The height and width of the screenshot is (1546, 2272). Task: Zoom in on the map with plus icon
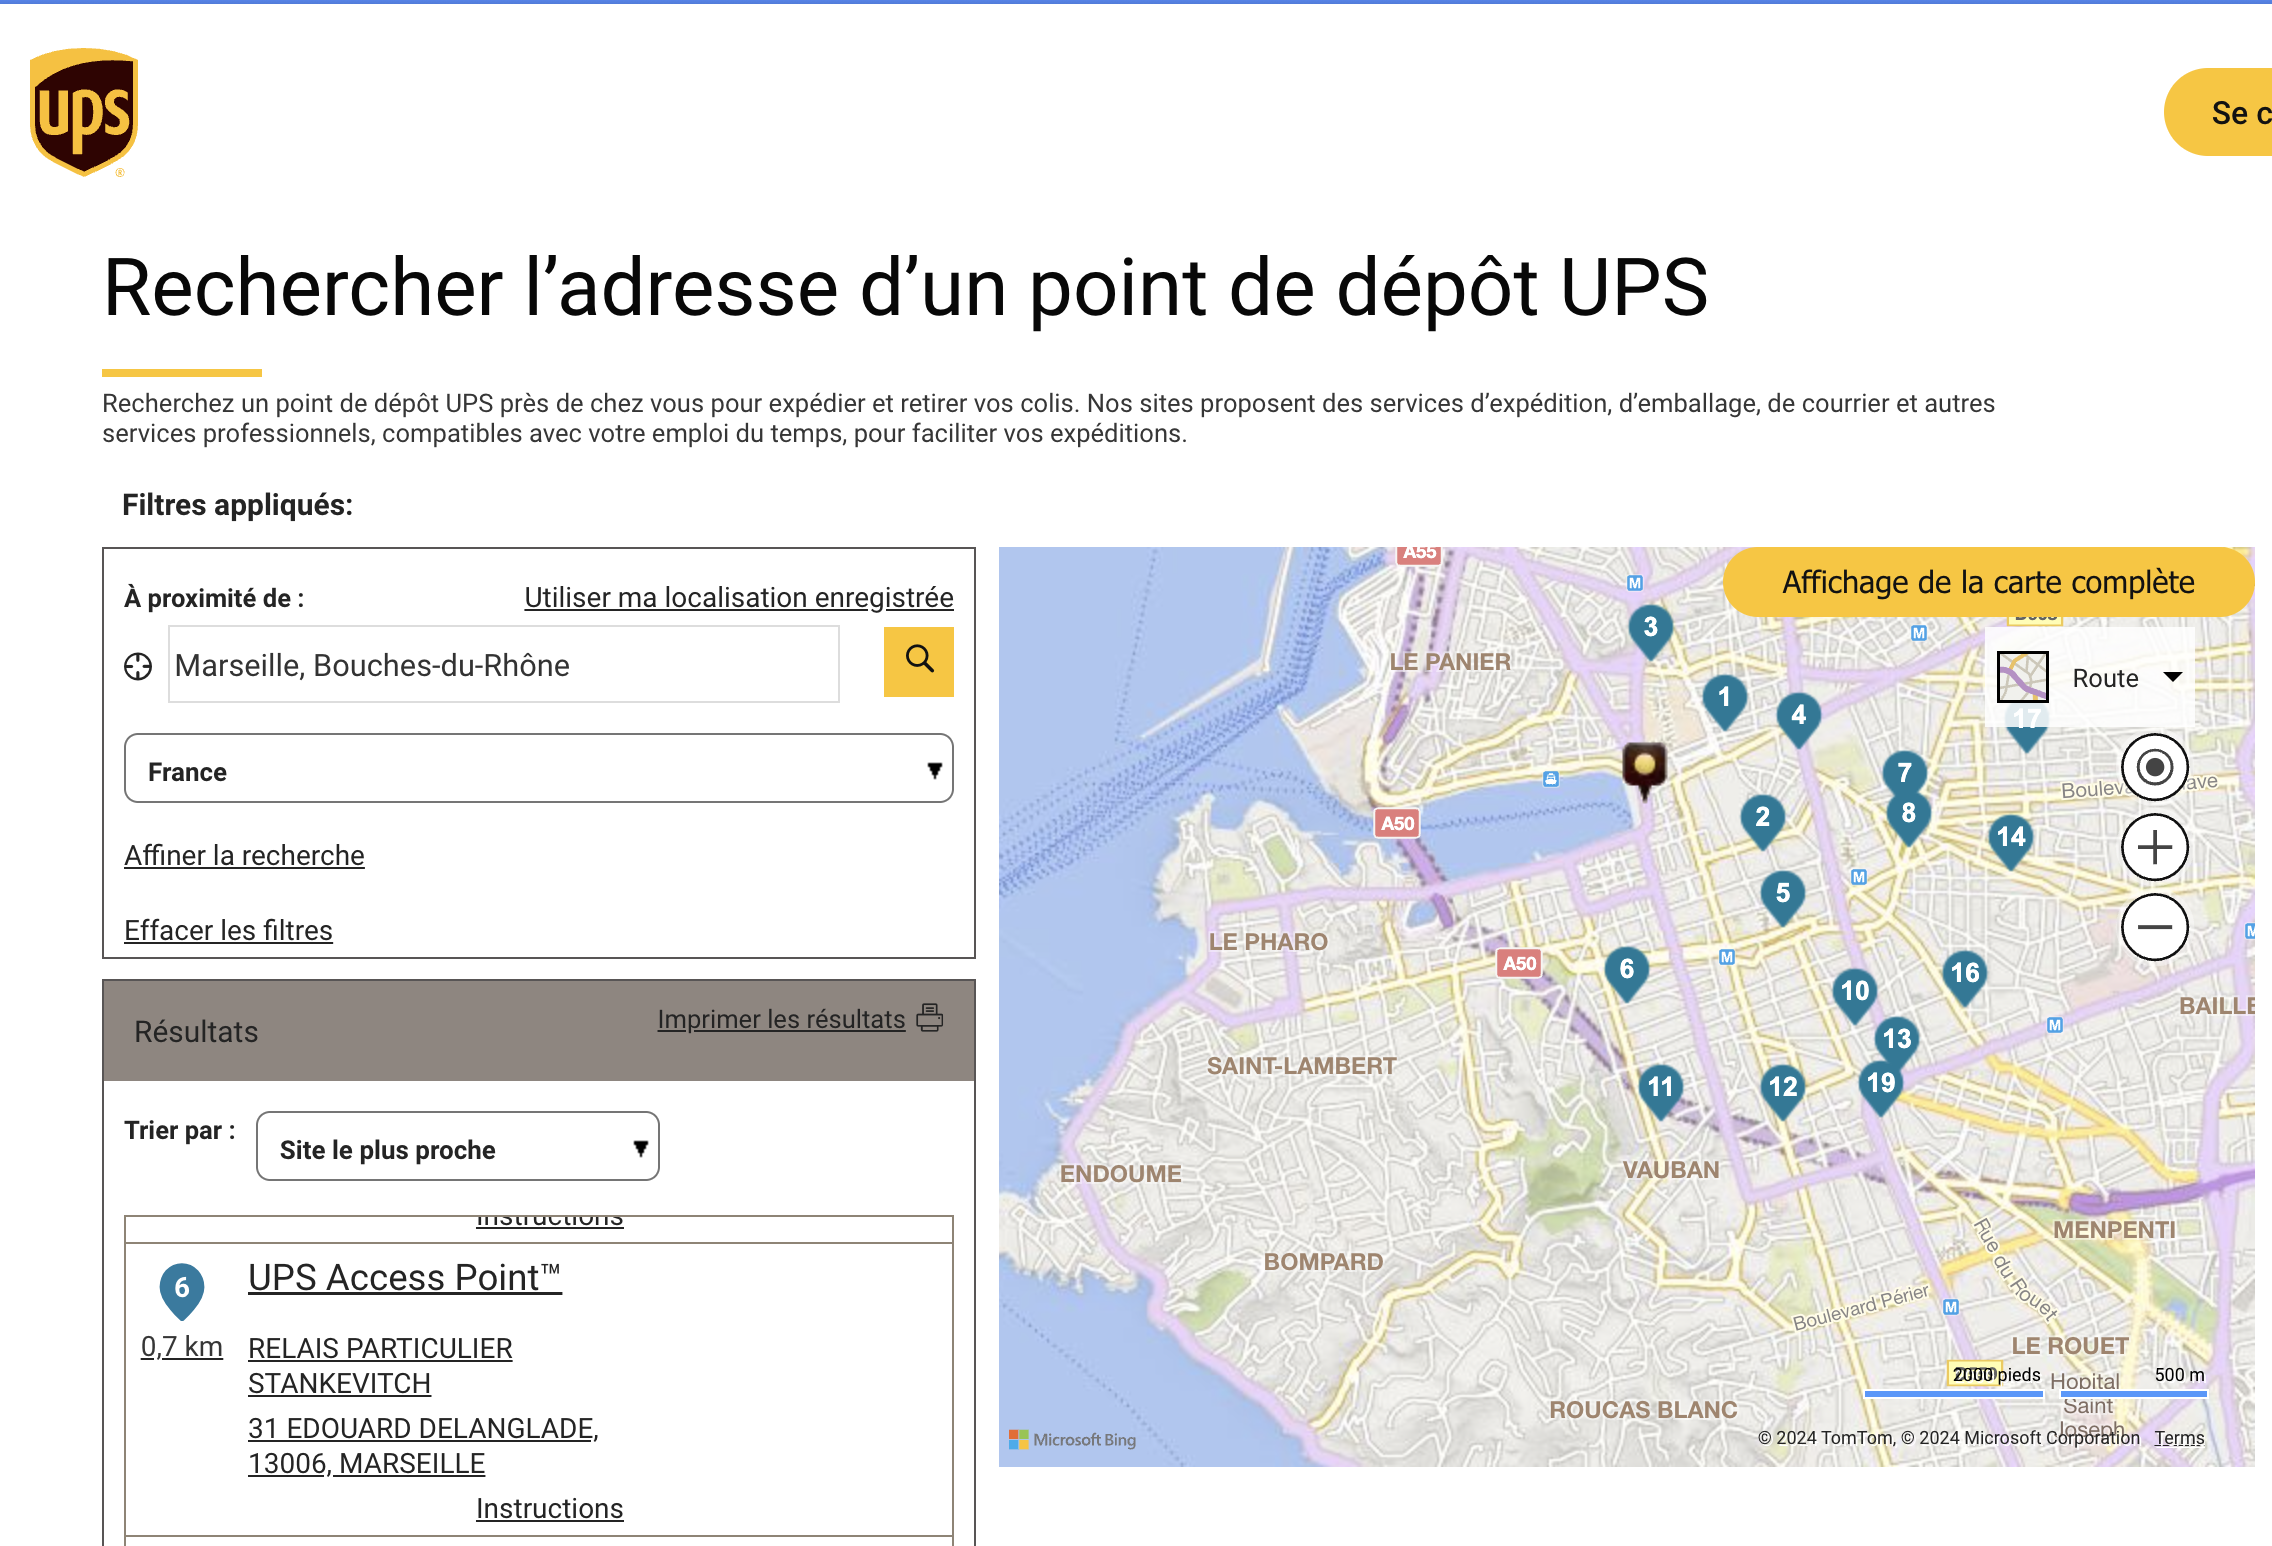[x=2154, y=847]
